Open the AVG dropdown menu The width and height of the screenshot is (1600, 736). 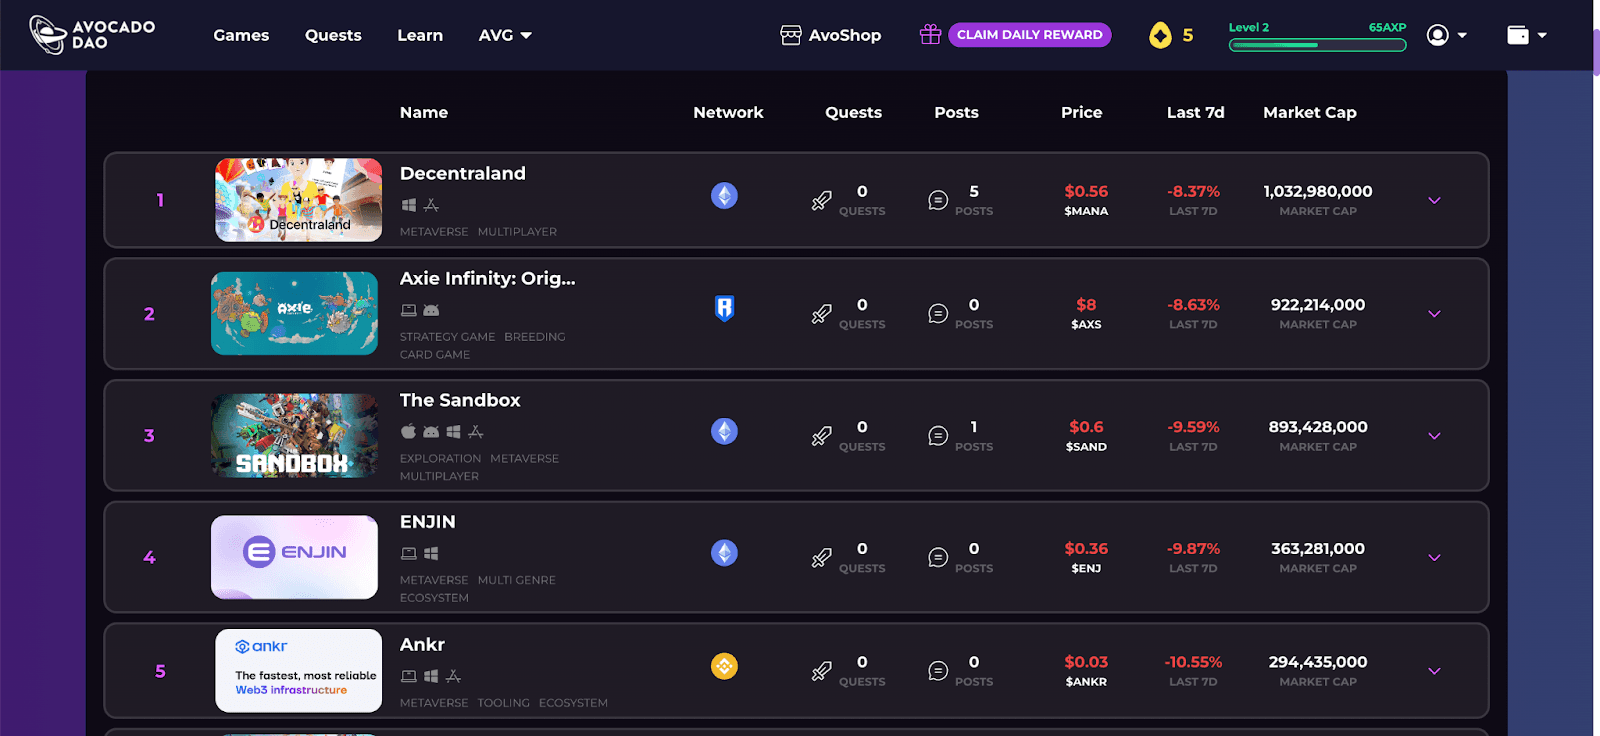(505, 35)
